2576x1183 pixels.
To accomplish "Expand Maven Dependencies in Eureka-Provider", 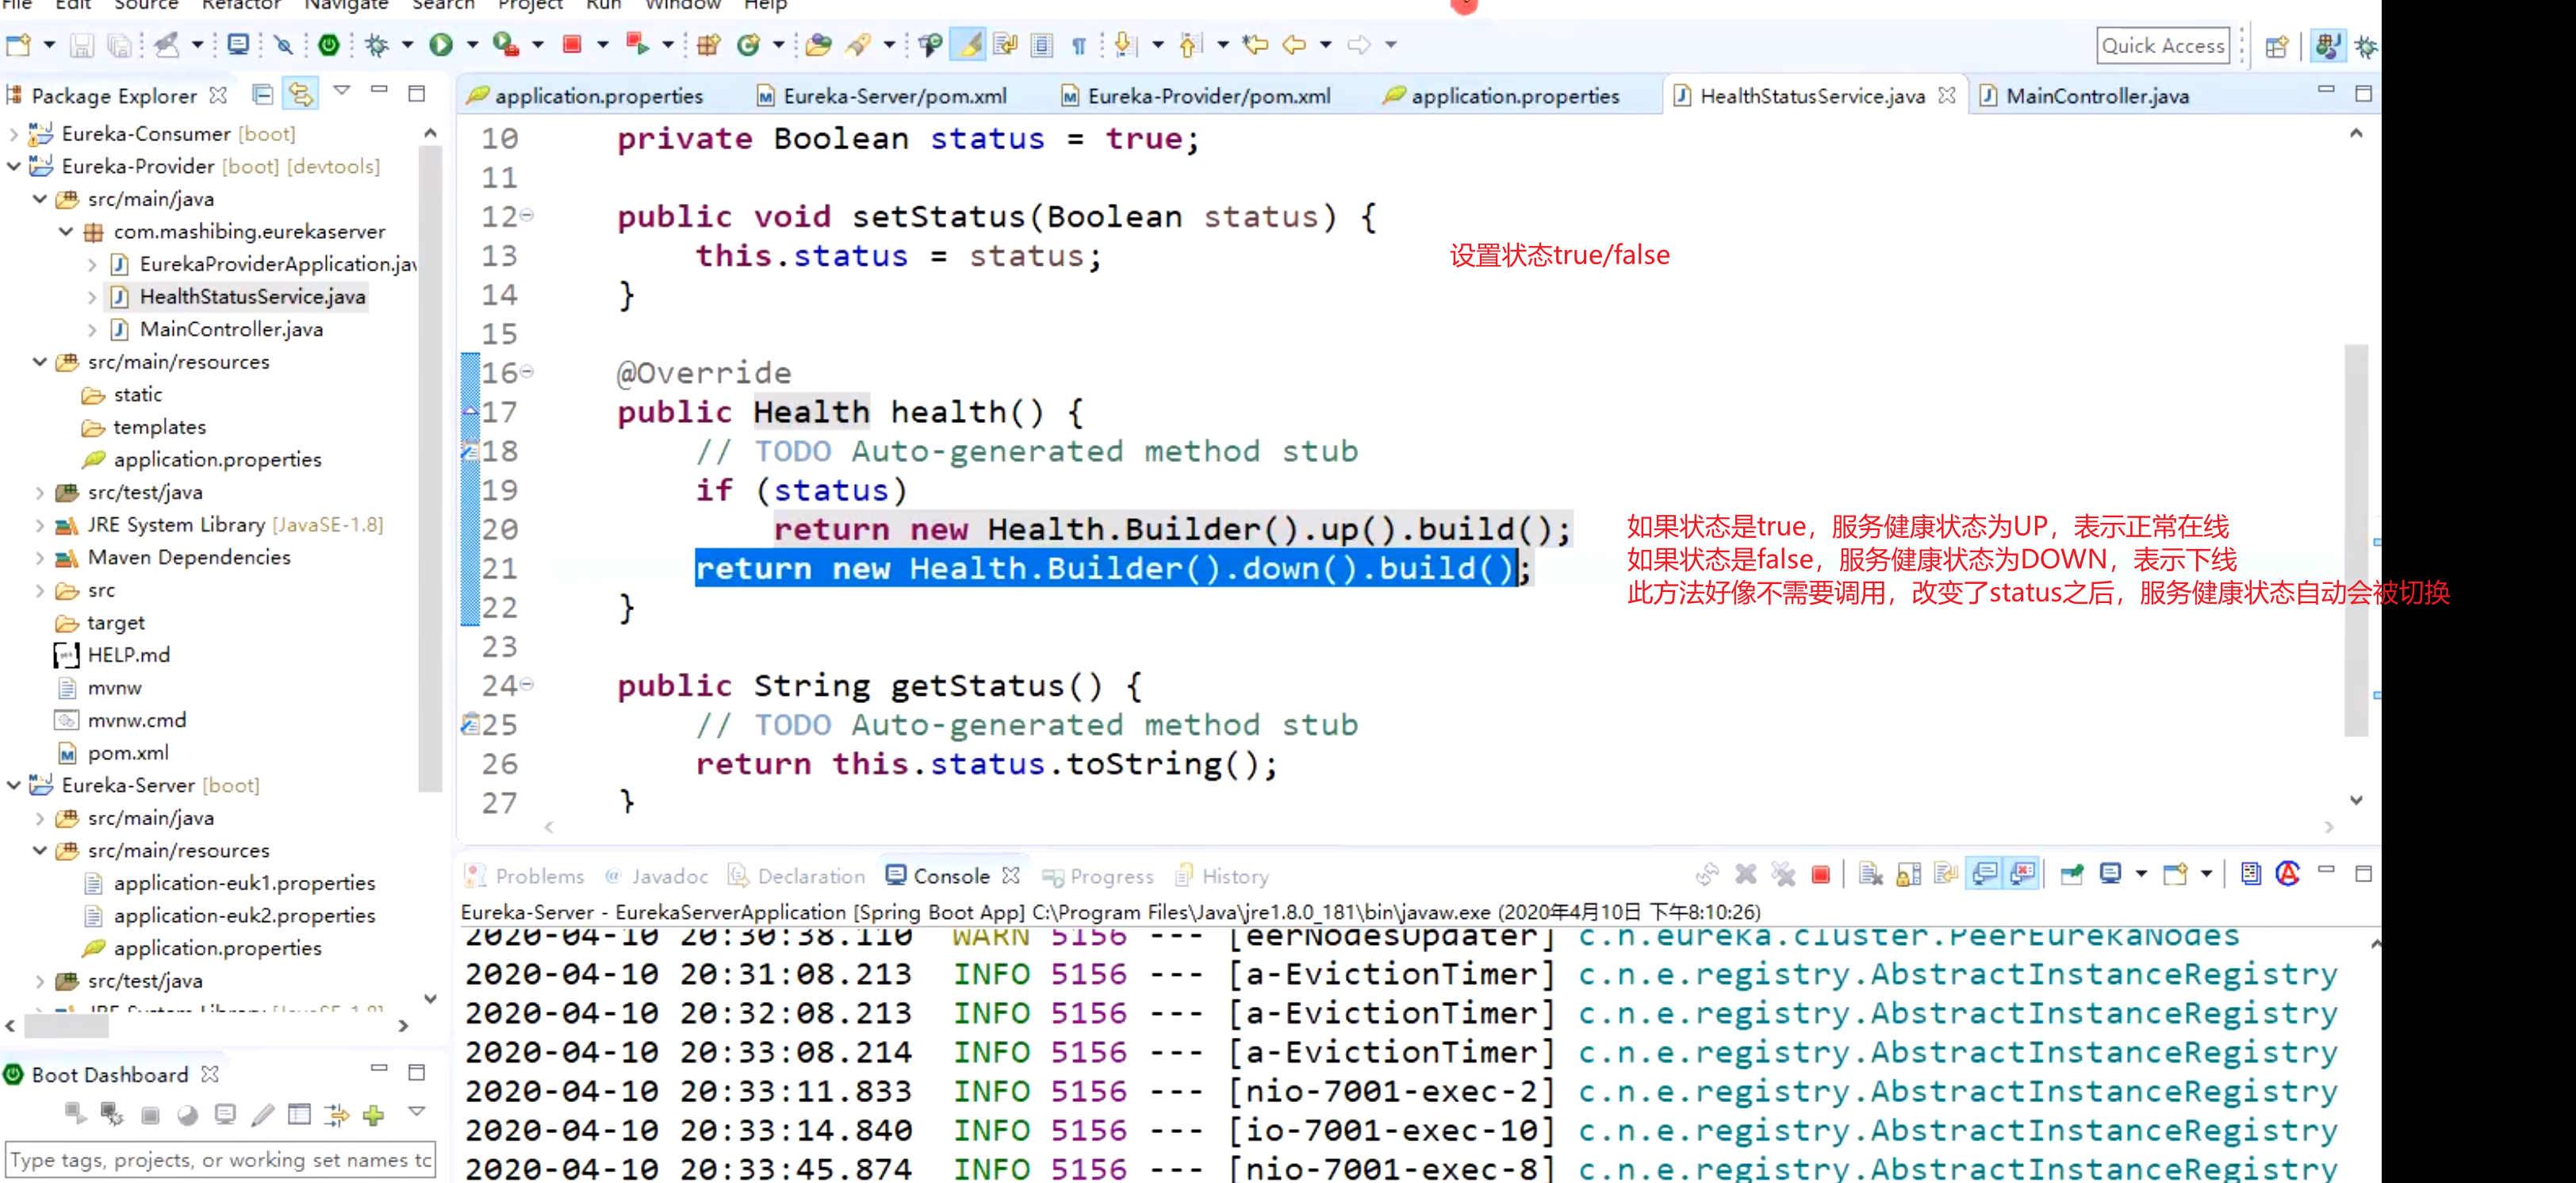I will pyautogui.click(x=40, y=558).
